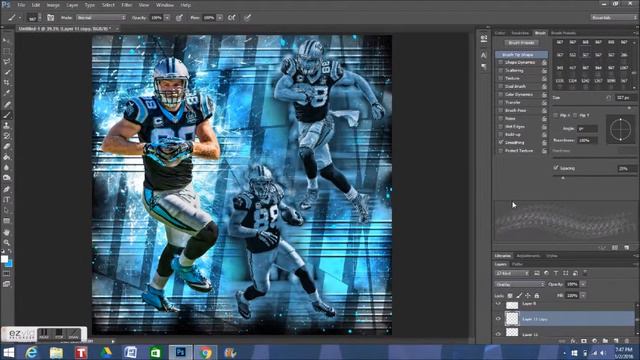Hide the selected Layer 11 copy

(498, 319)
